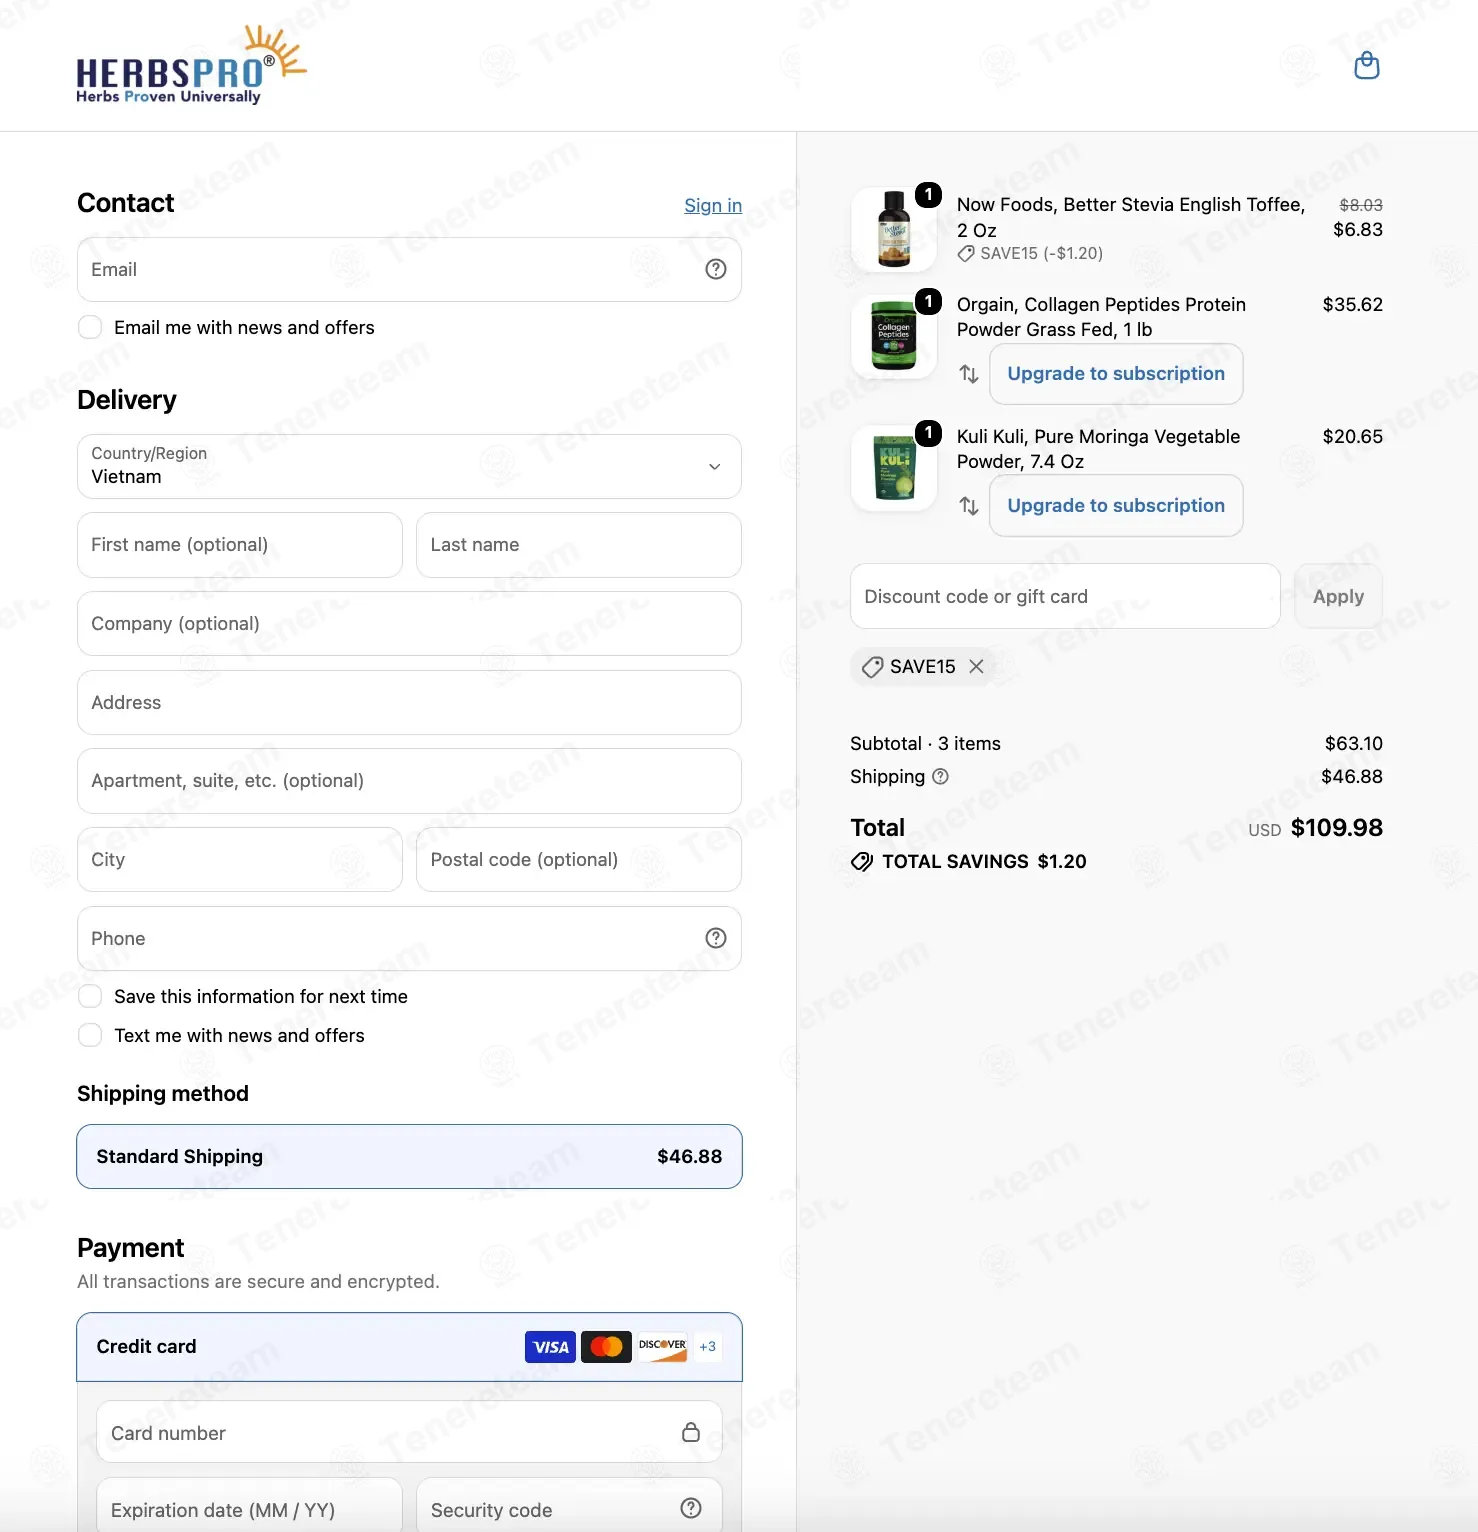1478x1532 pixels.
Task: Click the Last name field
Action: (579, 545)
